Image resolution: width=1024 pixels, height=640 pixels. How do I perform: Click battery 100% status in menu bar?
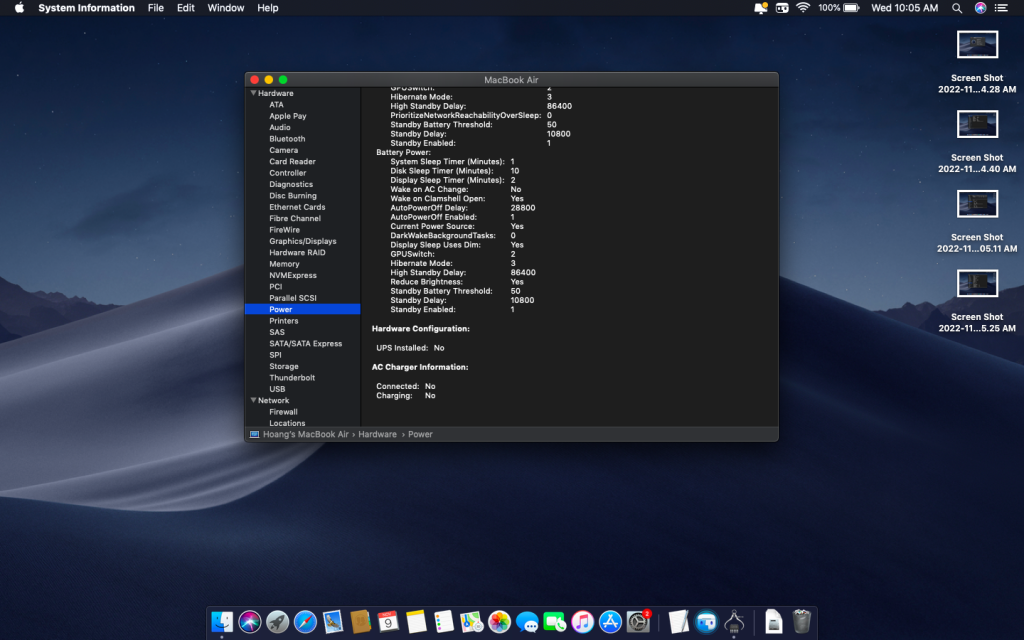click(x=839, y=8)
